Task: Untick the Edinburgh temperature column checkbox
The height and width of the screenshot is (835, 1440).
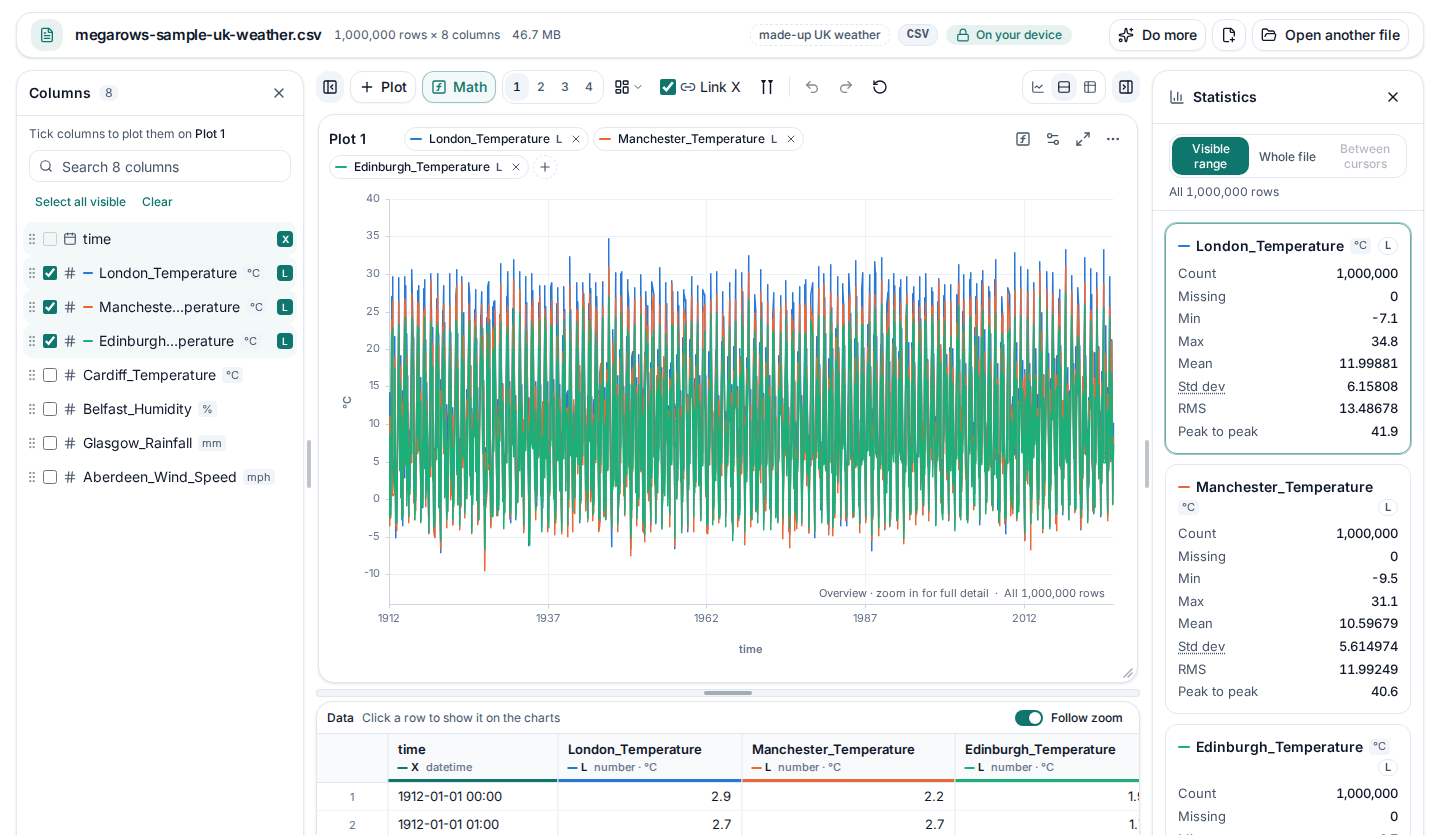Action: 50,341
